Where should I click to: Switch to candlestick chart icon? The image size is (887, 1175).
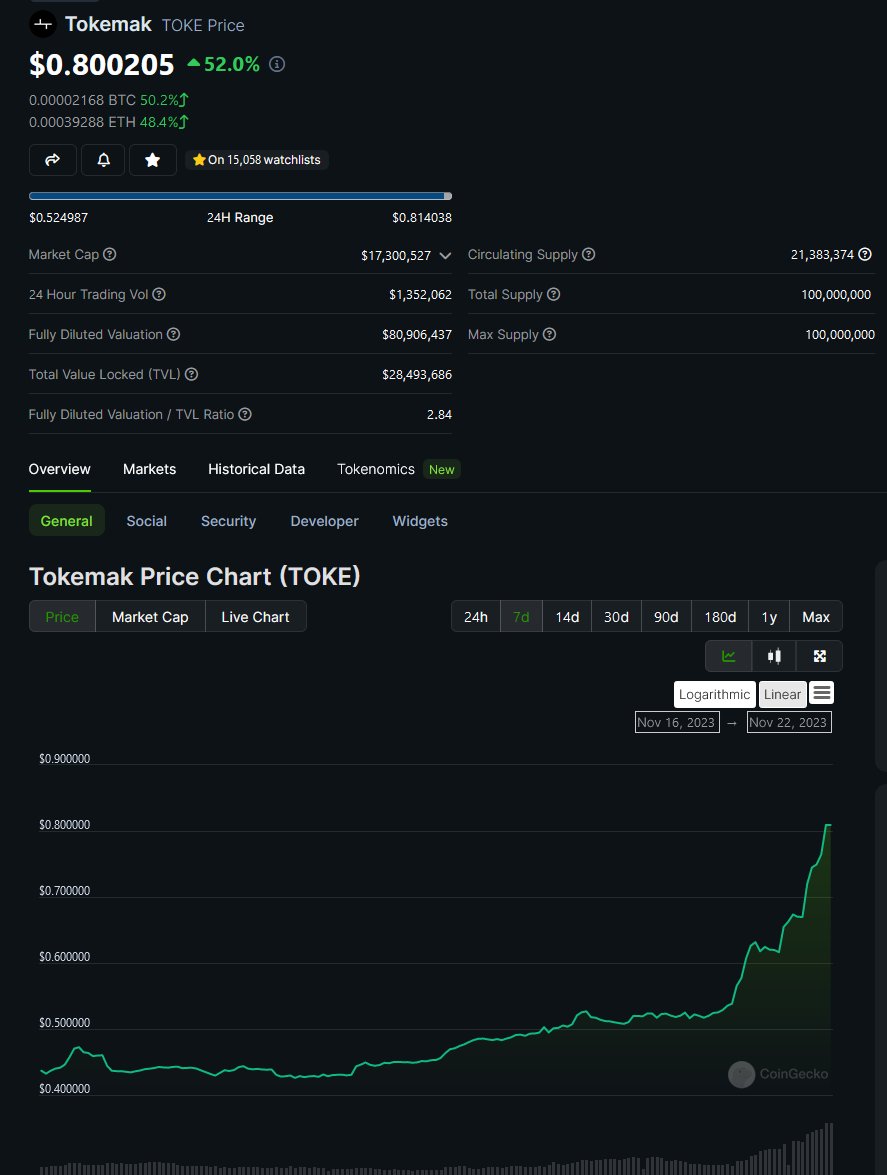(774, 656)
